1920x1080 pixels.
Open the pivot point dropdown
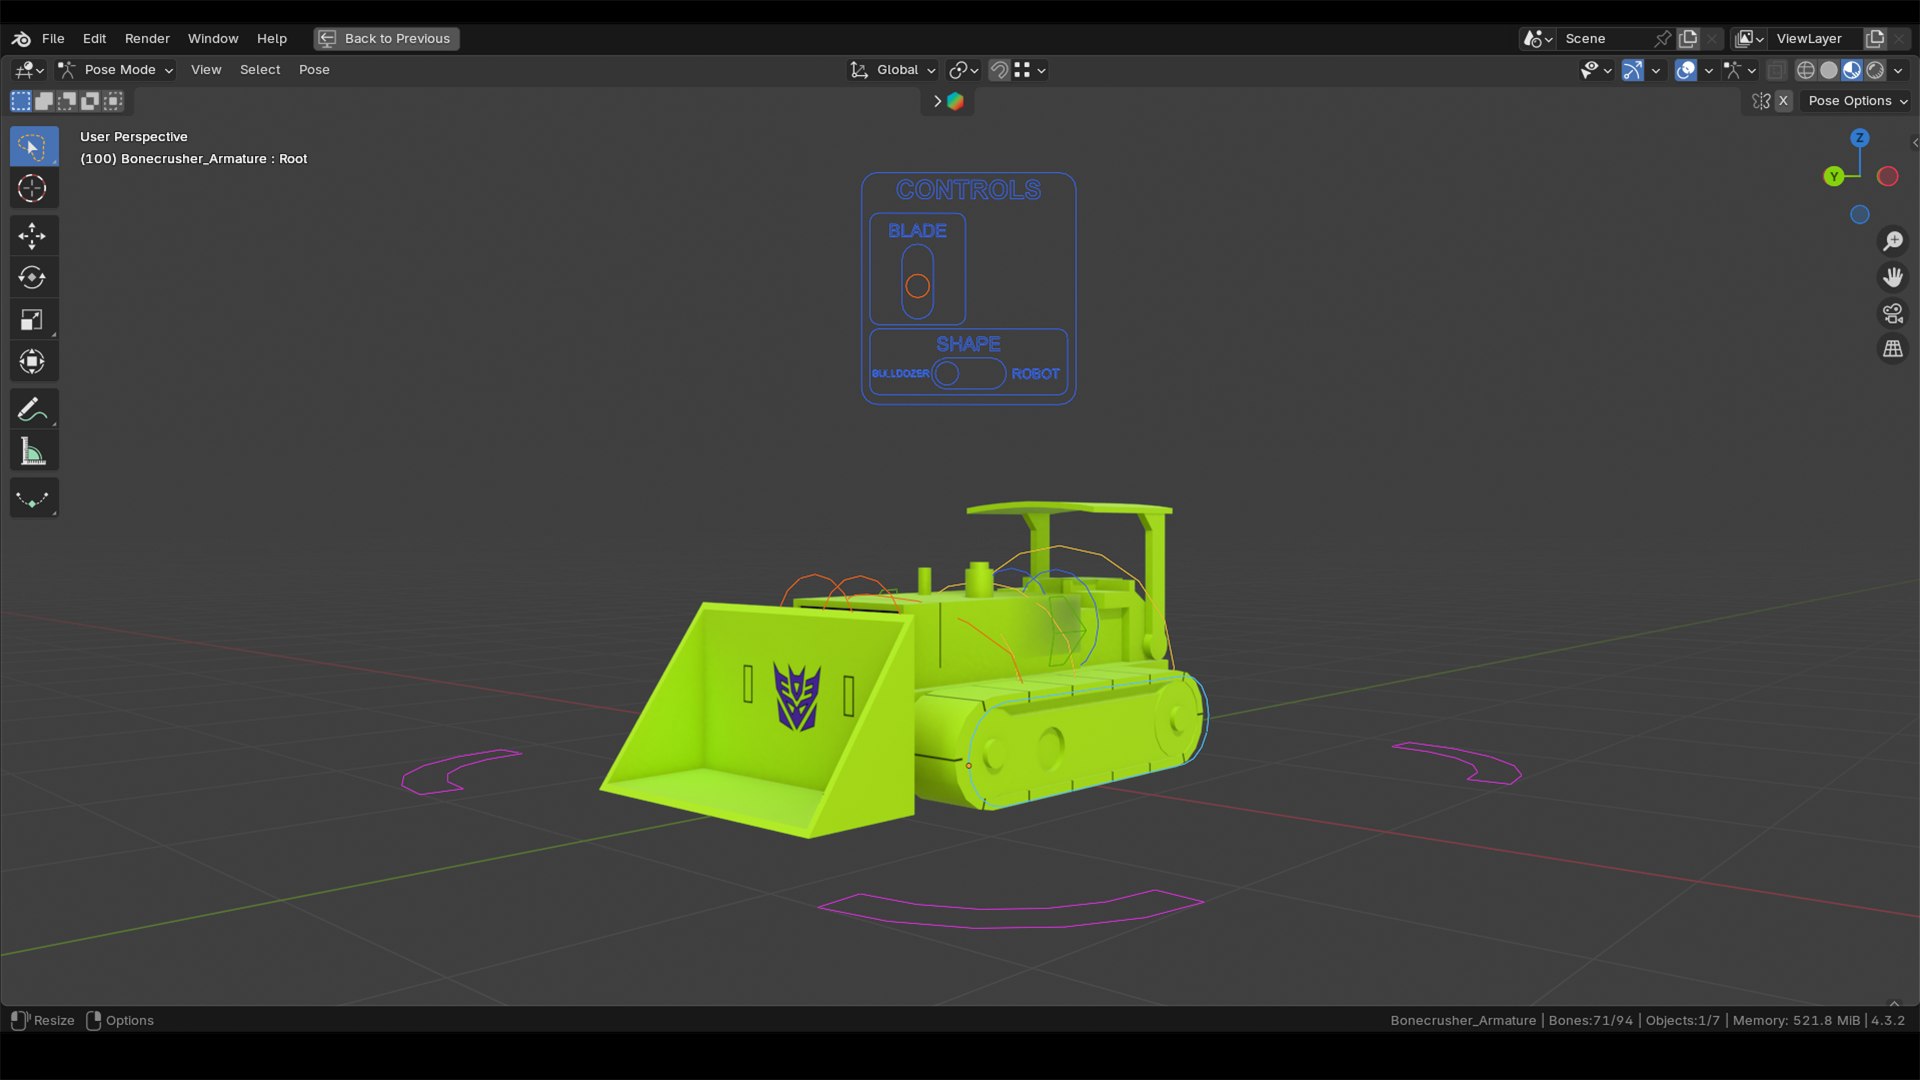(963, 70)
